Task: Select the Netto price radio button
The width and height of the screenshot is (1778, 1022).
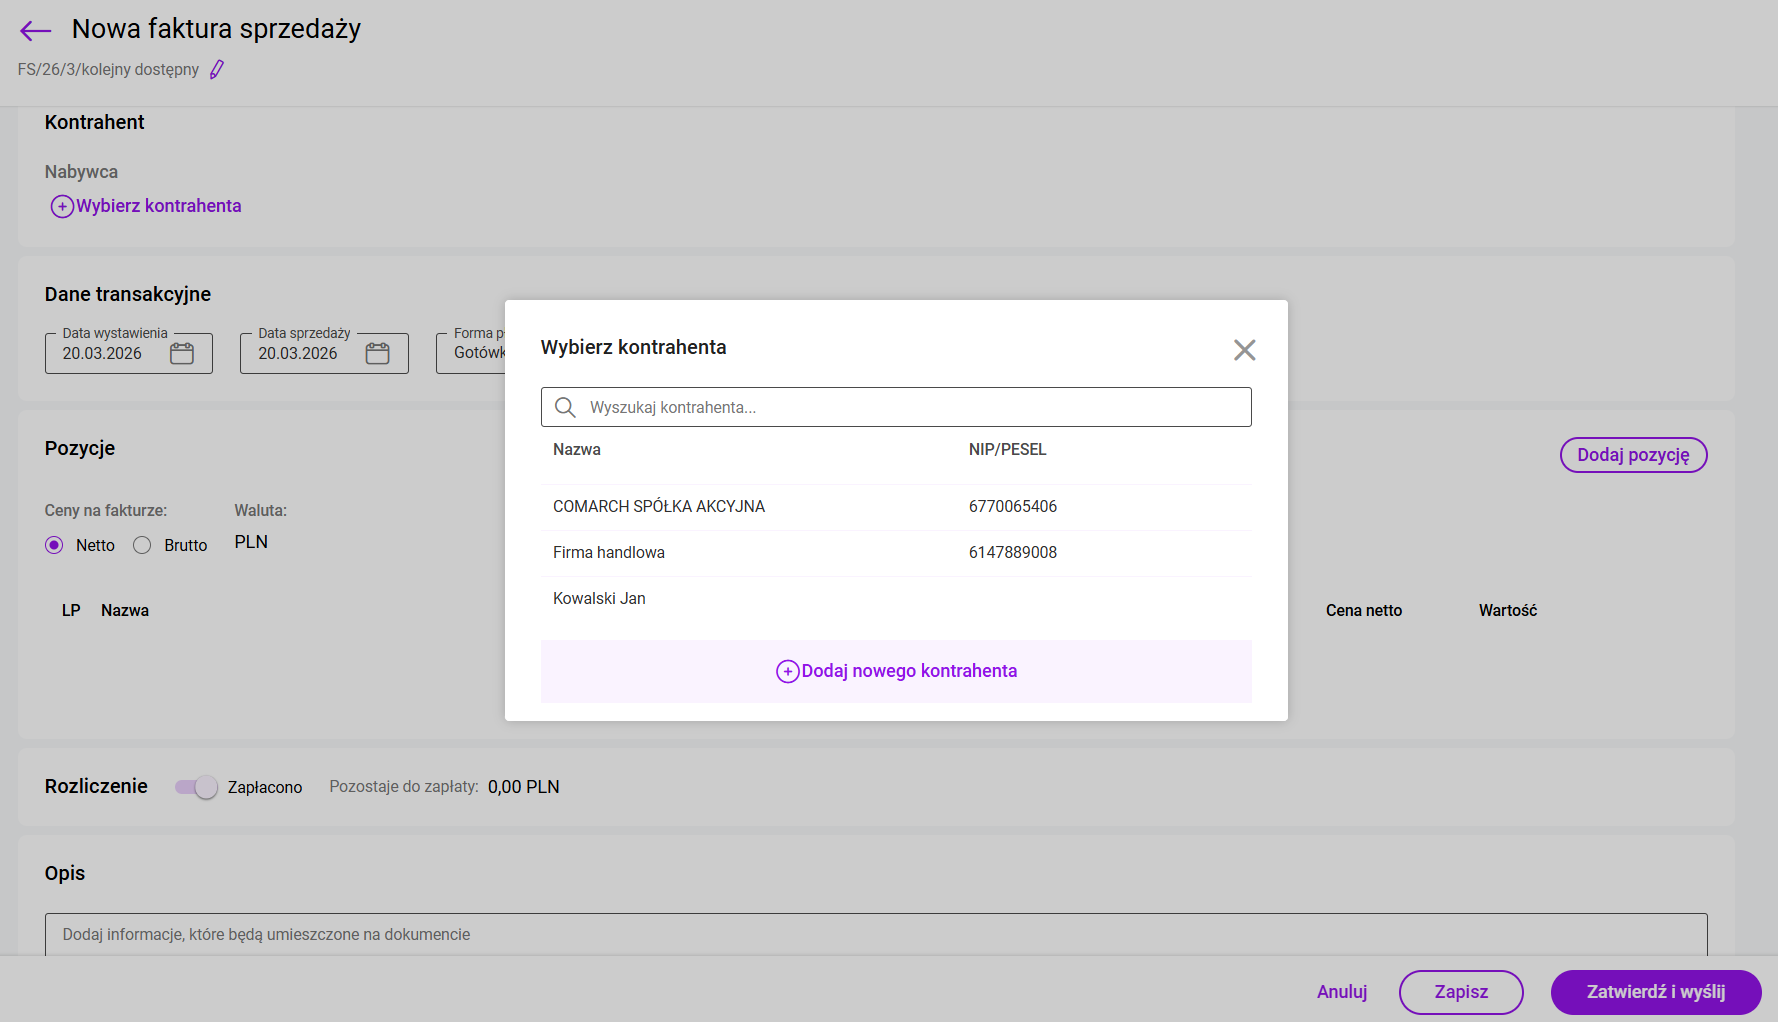Action: [x=54, y=545]
